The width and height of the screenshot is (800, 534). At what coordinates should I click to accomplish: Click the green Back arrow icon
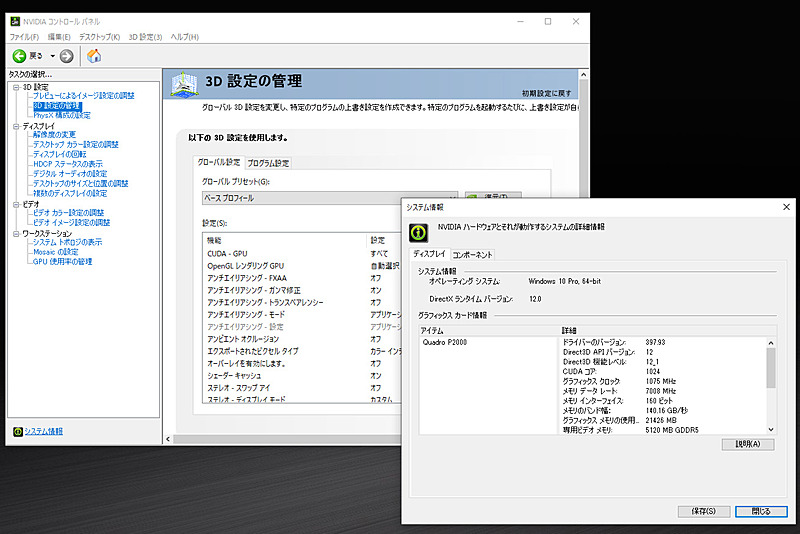[x=19, y=56]
